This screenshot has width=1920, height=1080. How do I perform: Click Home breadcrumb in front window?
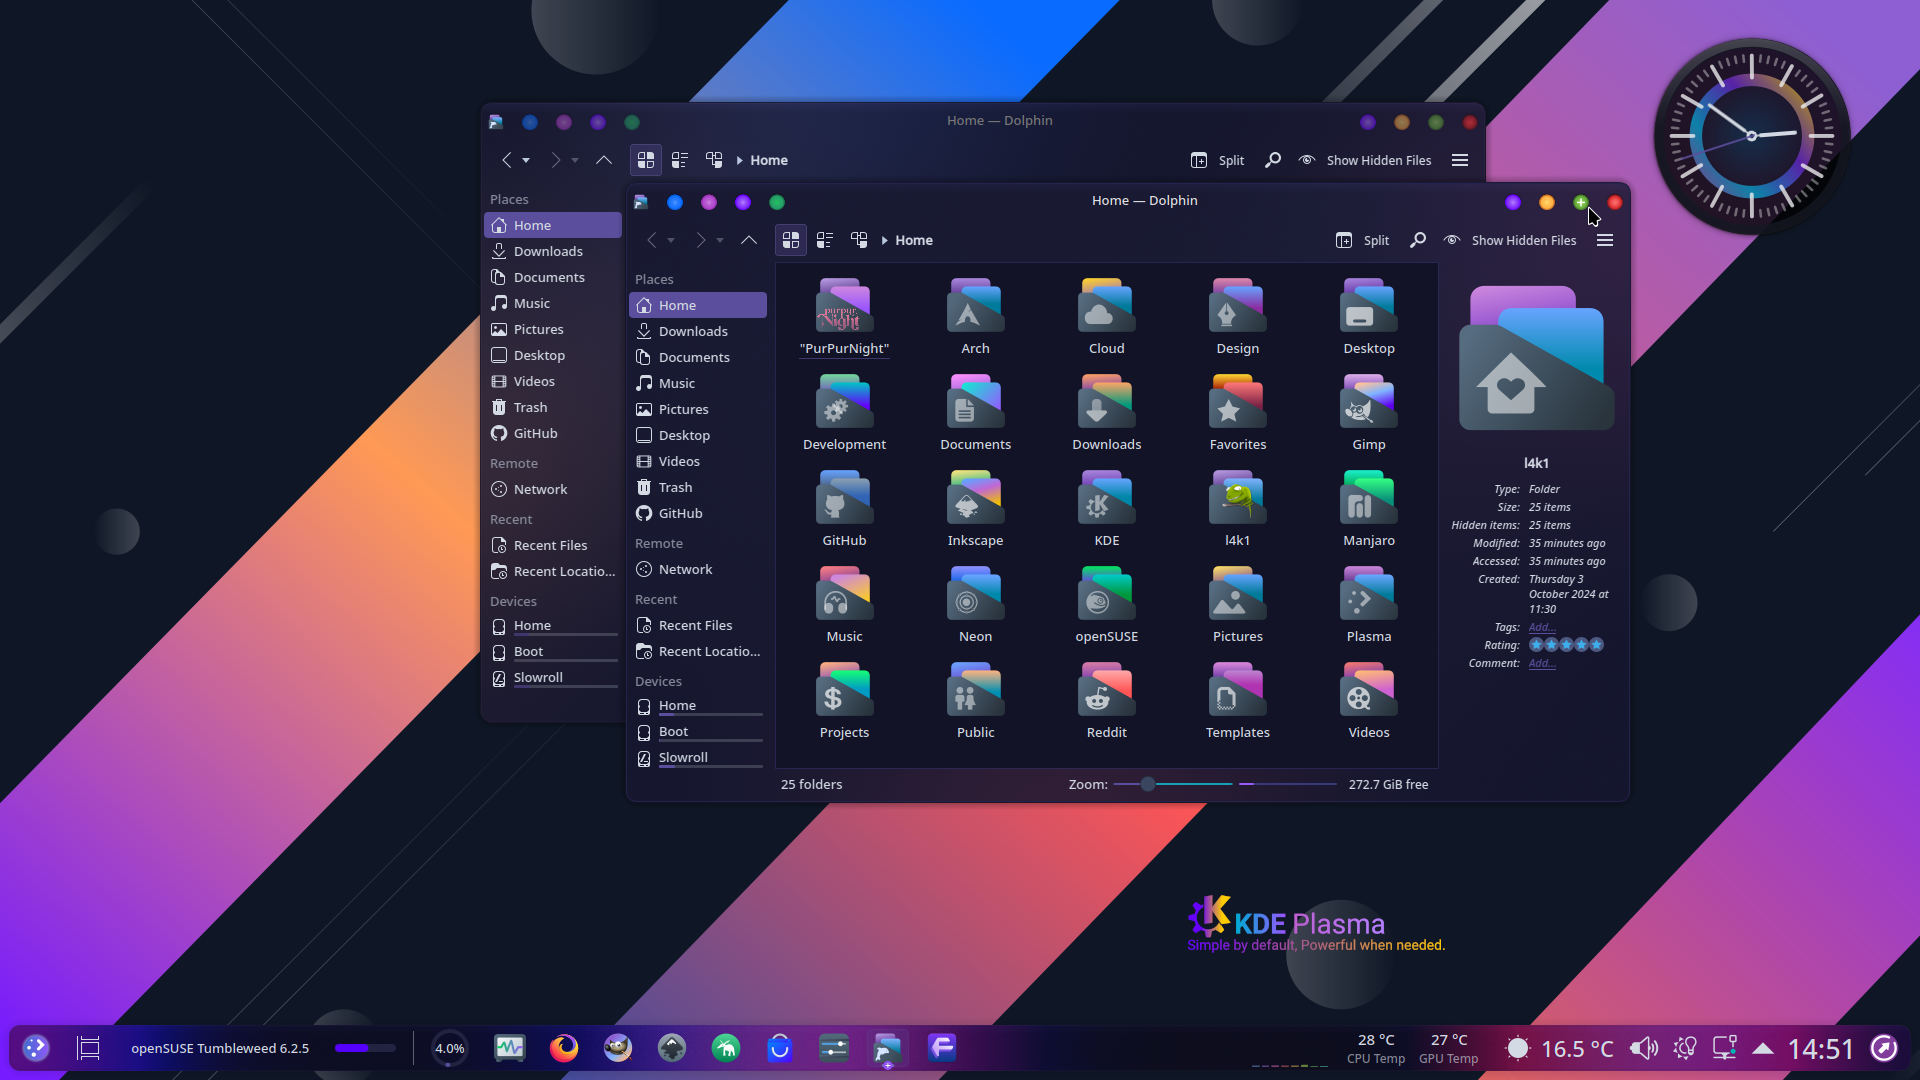pyautogui.click(x=914, y=240)
